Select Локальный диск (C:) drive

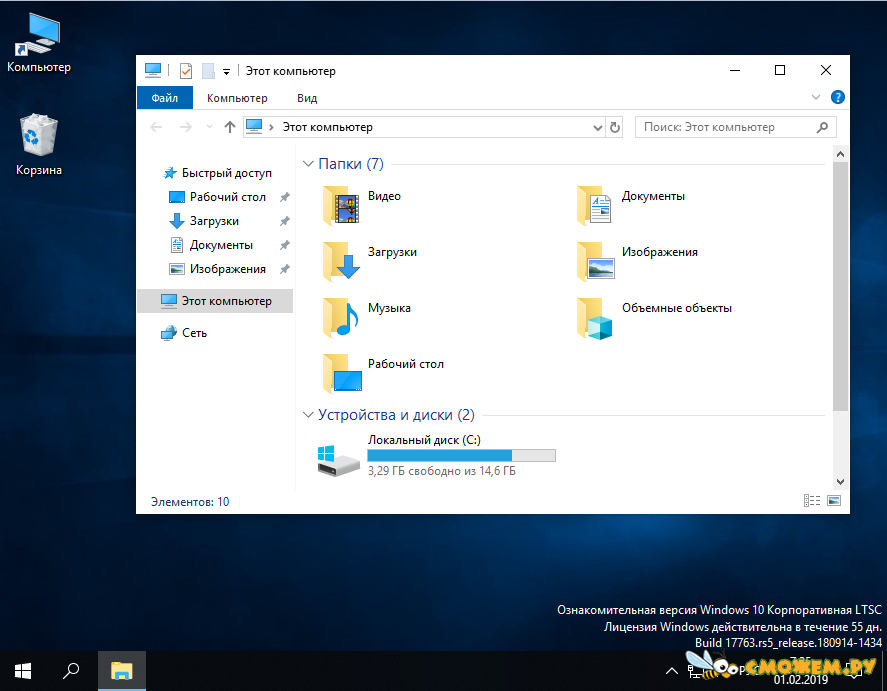(436, 455)
